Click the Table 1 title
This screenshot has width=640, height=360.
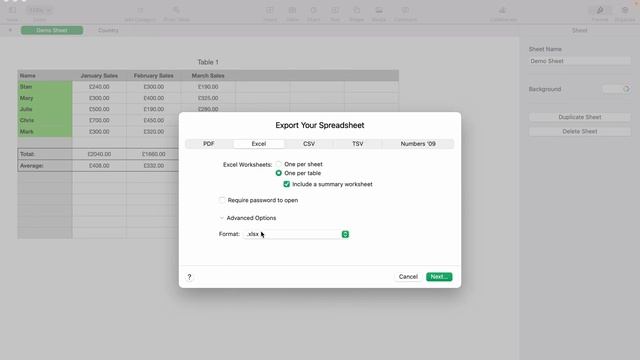tap(208, 62)
